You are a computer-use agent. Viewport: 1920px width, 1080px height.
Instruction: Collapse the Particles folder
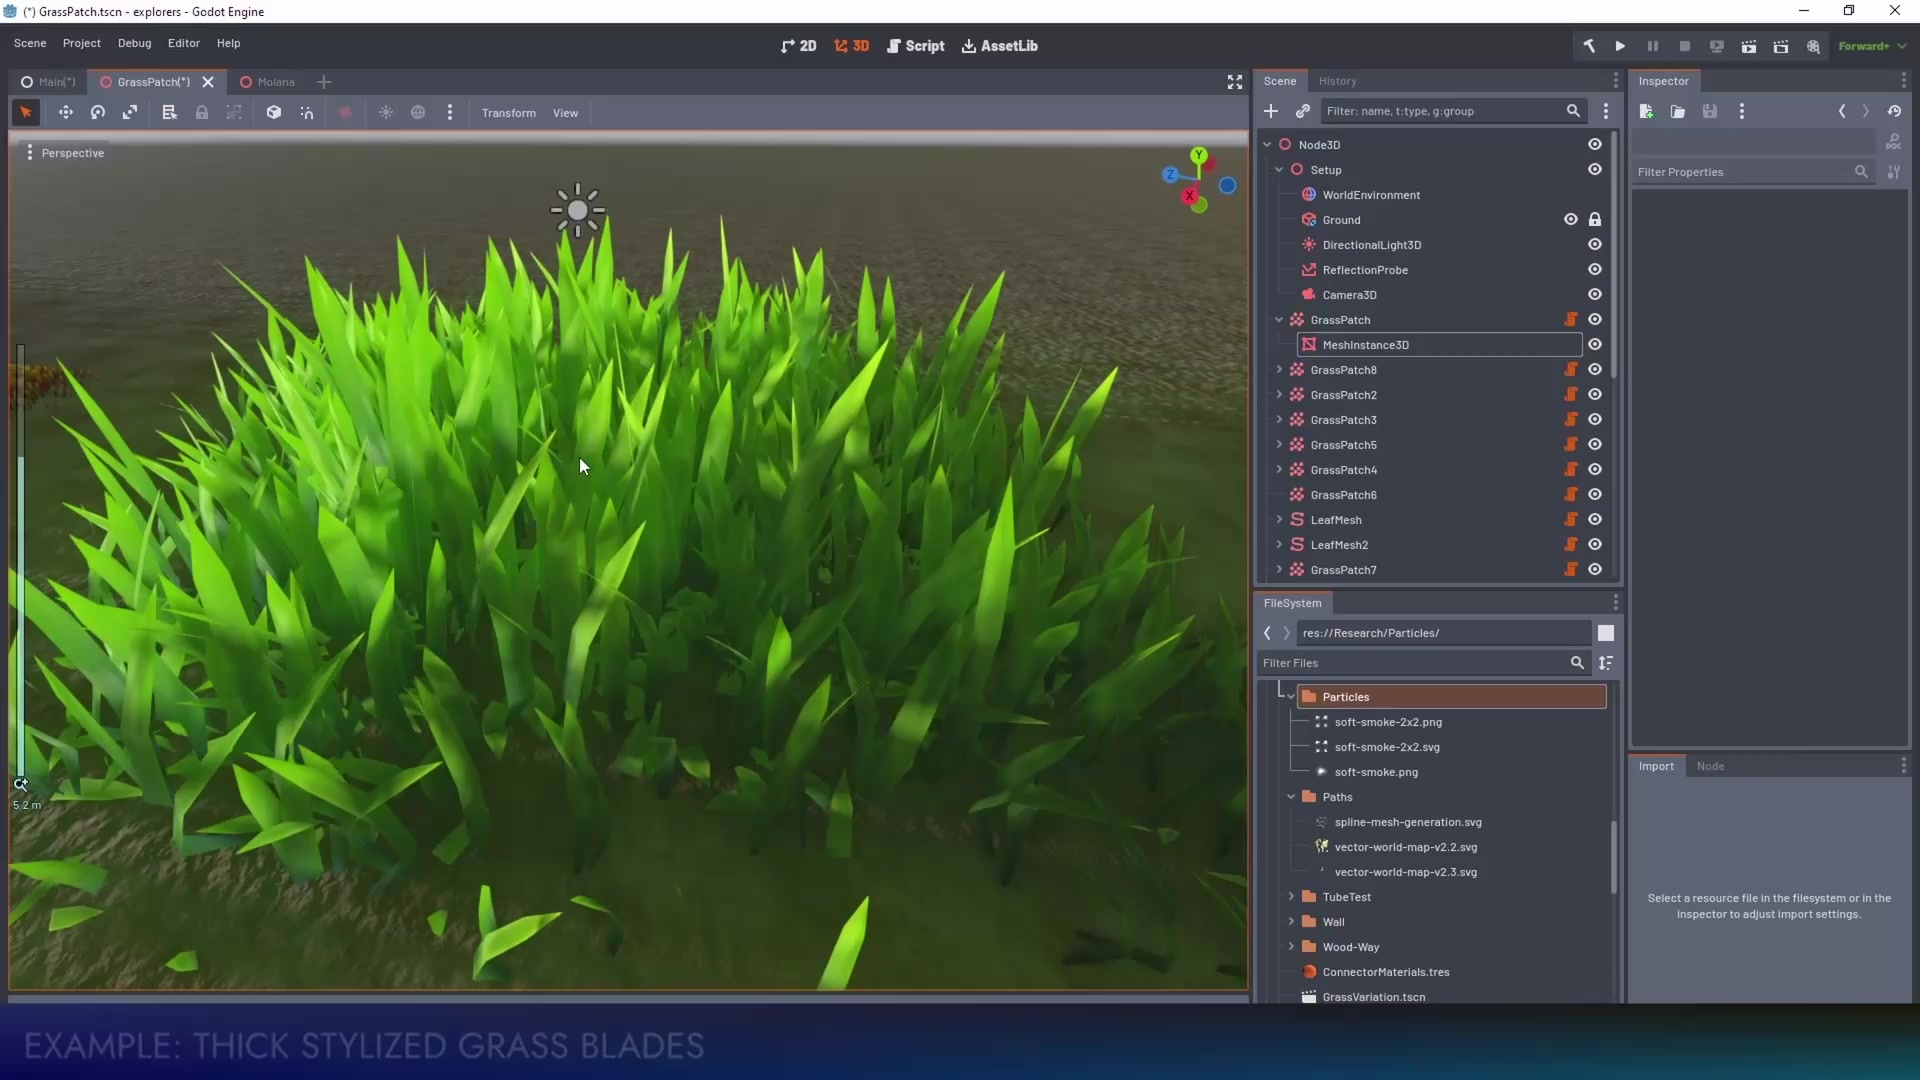pyautogui.click(x=1291, y=697)
